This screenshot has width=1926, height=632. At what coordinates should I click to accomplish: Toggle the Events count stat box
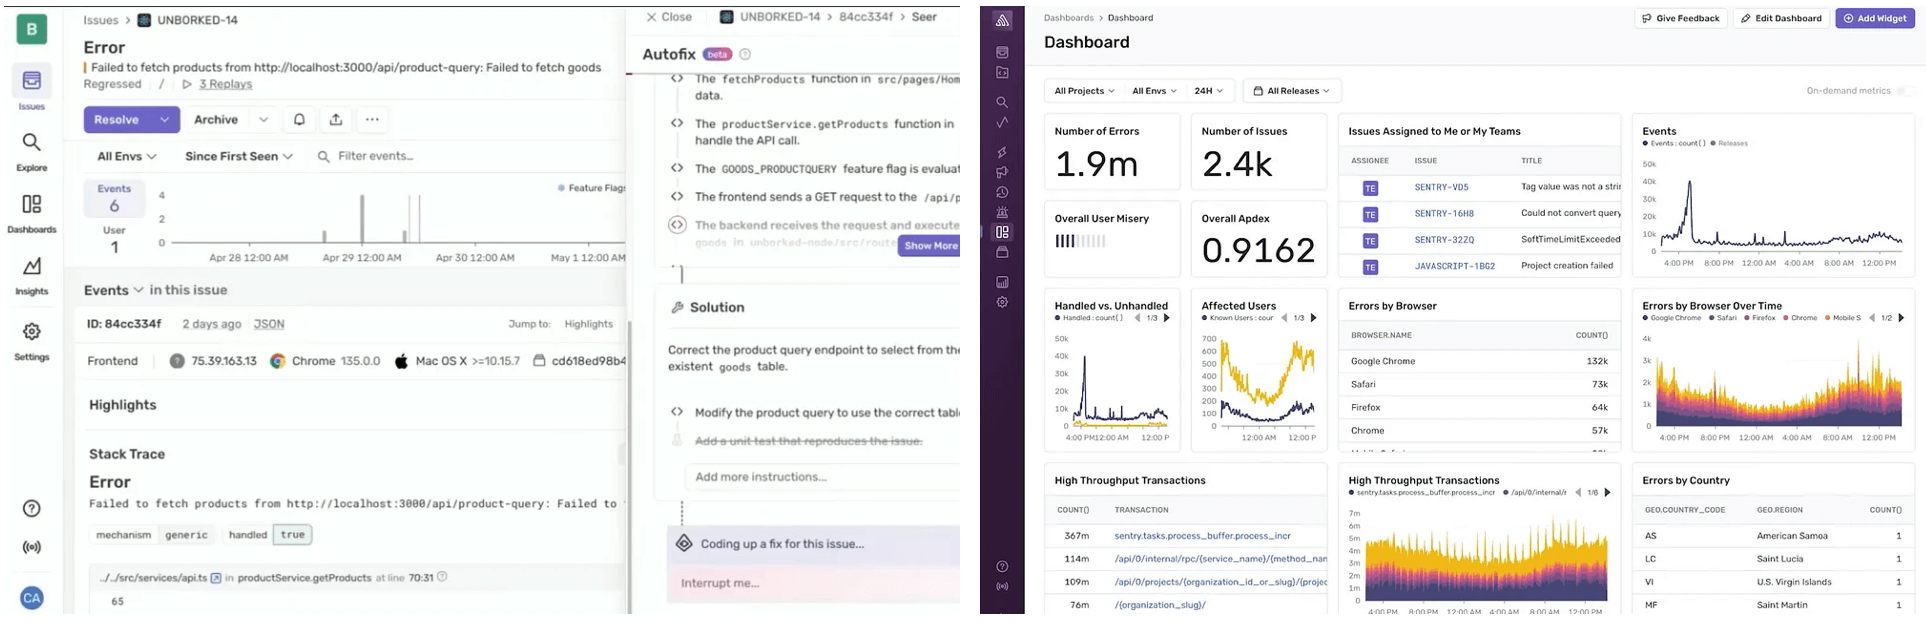(x=114, y=198)
